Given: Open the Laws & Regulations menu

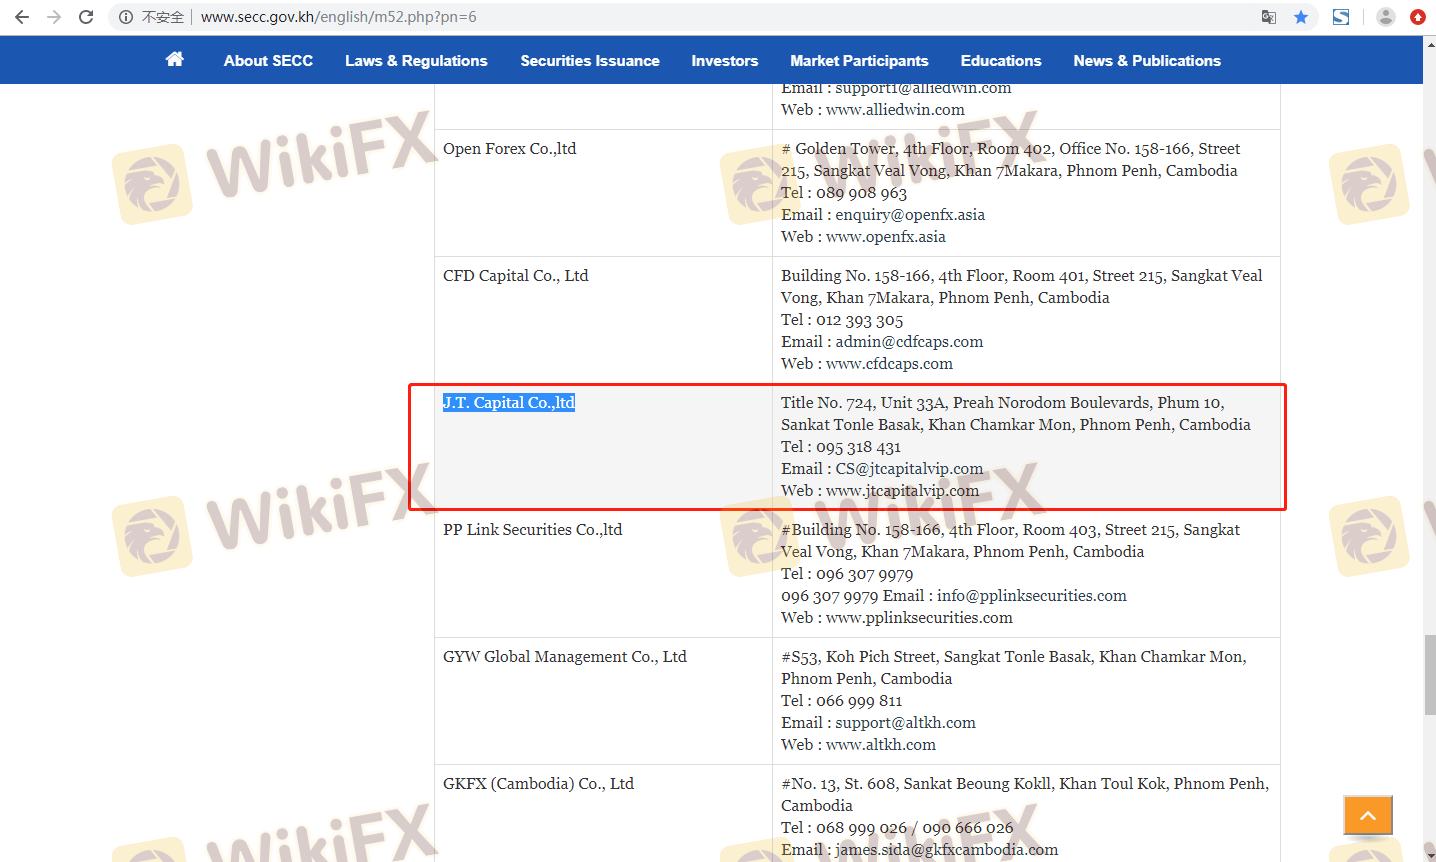Looking at the screenshot, I should click(416, 61).
